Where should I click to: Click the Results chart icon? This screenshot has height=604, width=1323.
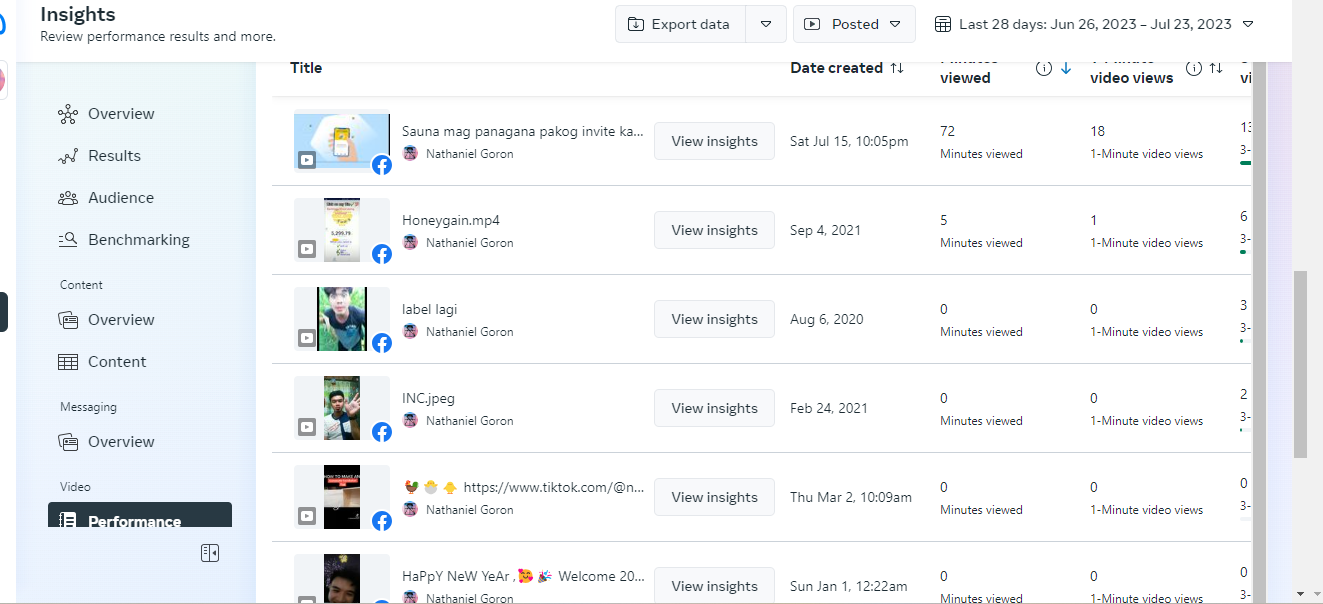point(68,156)
